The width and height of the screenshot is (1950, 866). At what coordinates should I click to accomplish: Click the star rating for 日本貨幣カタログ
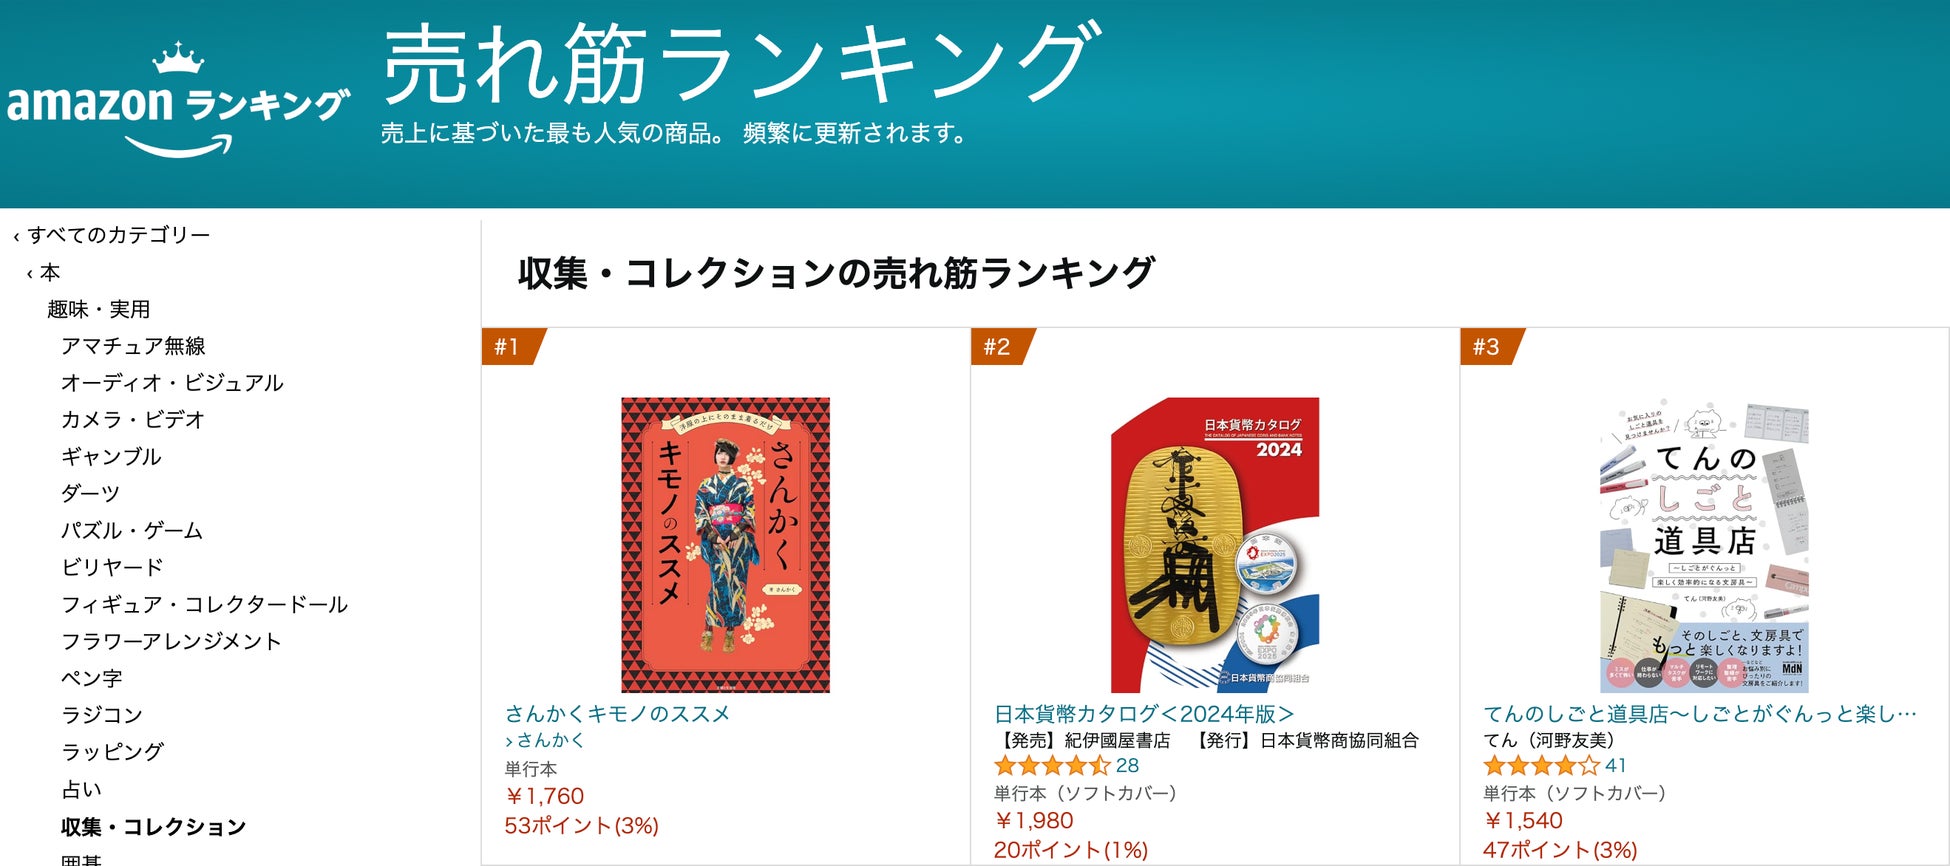click(1052, 766)
